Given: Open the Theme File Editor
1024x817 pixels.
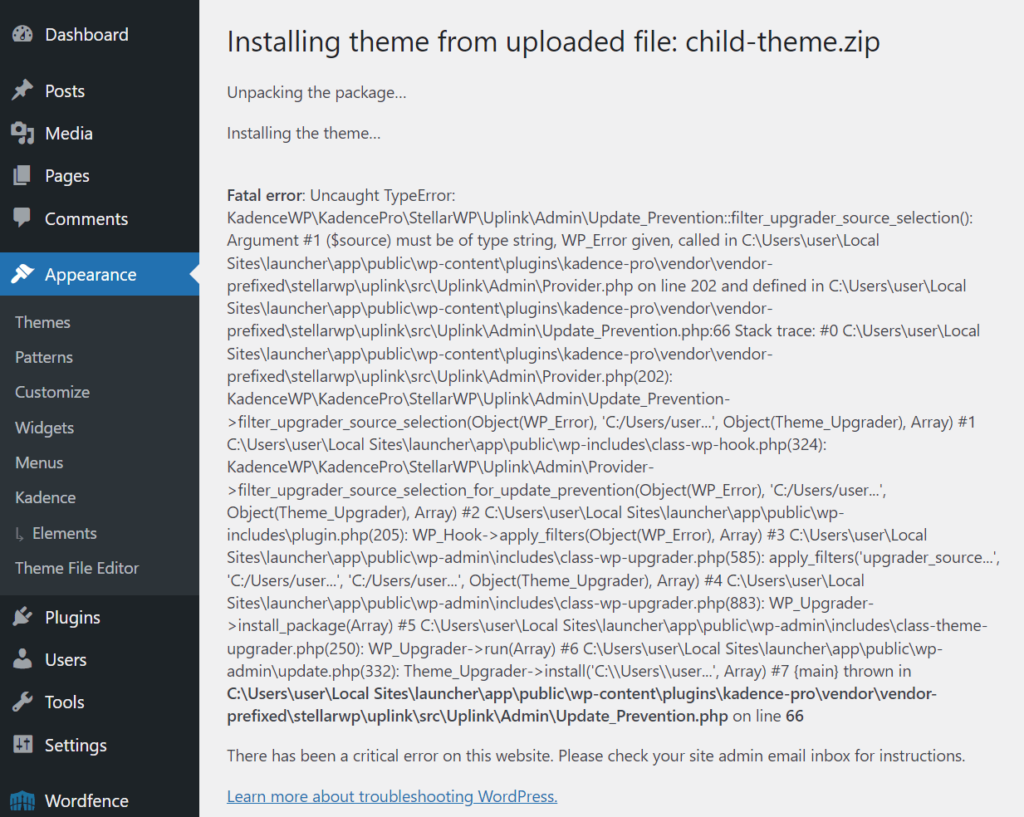Looking at the screenshot, I should click(77, 568).
